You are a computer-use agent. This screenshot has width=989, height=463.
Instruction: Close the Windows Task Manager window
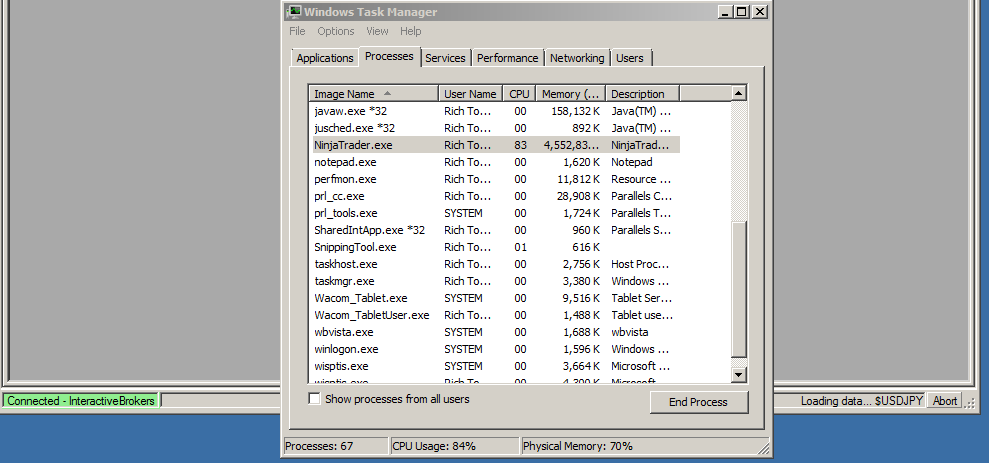click(759, 11)
